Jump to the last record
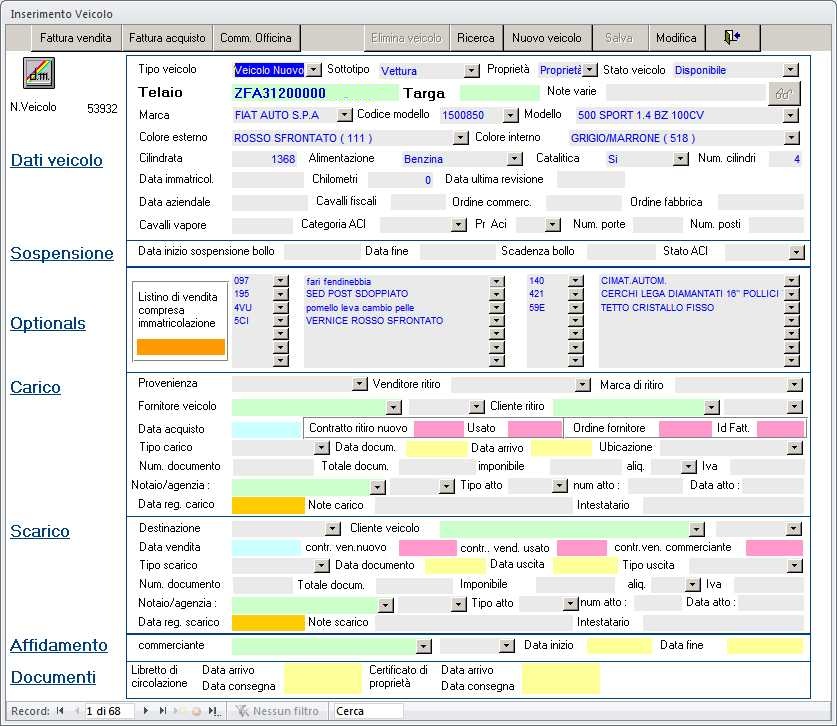This screenshot has height=726, width=837. pos(163,711)
